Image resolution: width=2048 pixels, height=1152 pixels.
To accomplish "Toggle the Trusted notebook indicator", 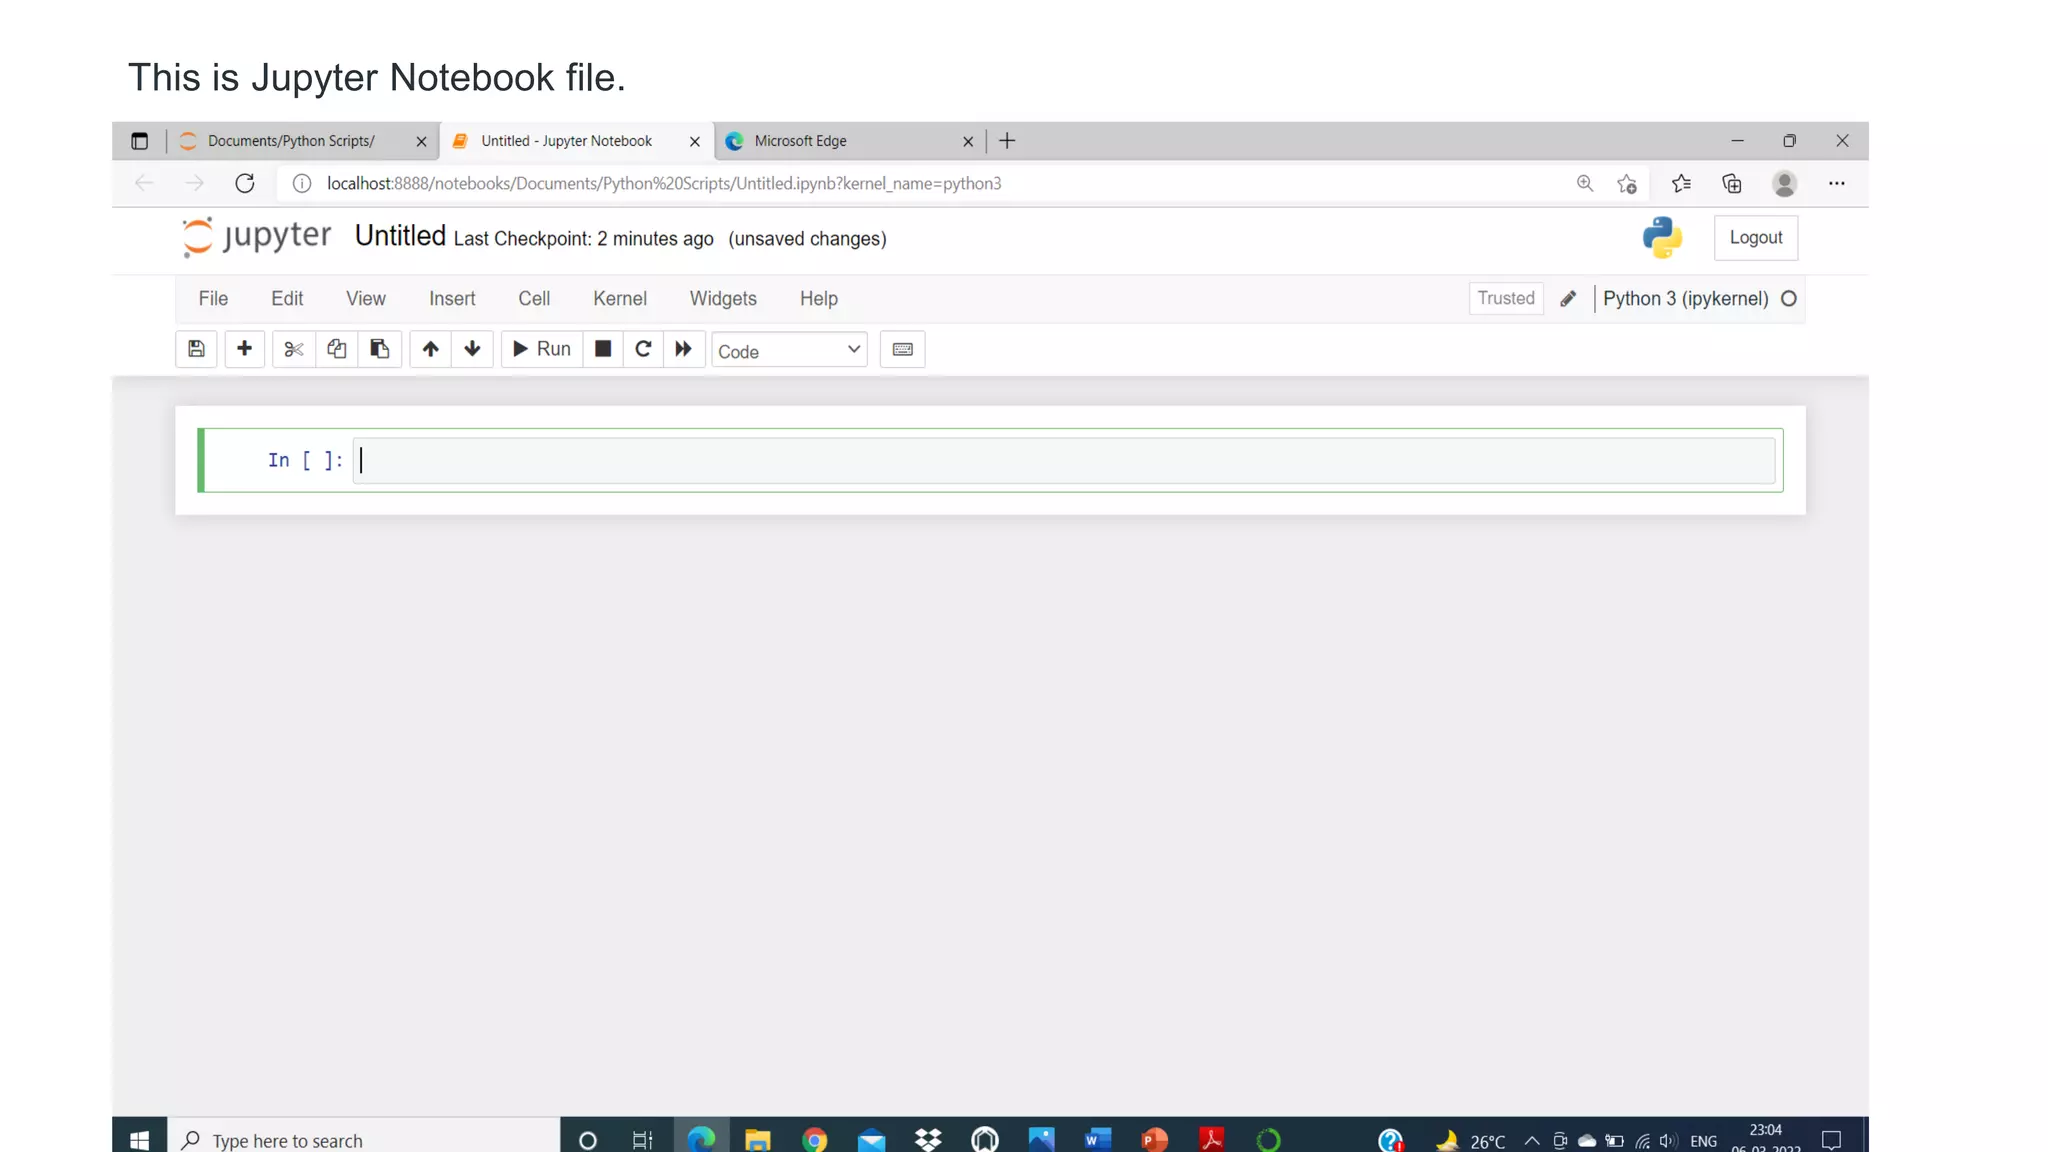I will tap(1505, 298).
